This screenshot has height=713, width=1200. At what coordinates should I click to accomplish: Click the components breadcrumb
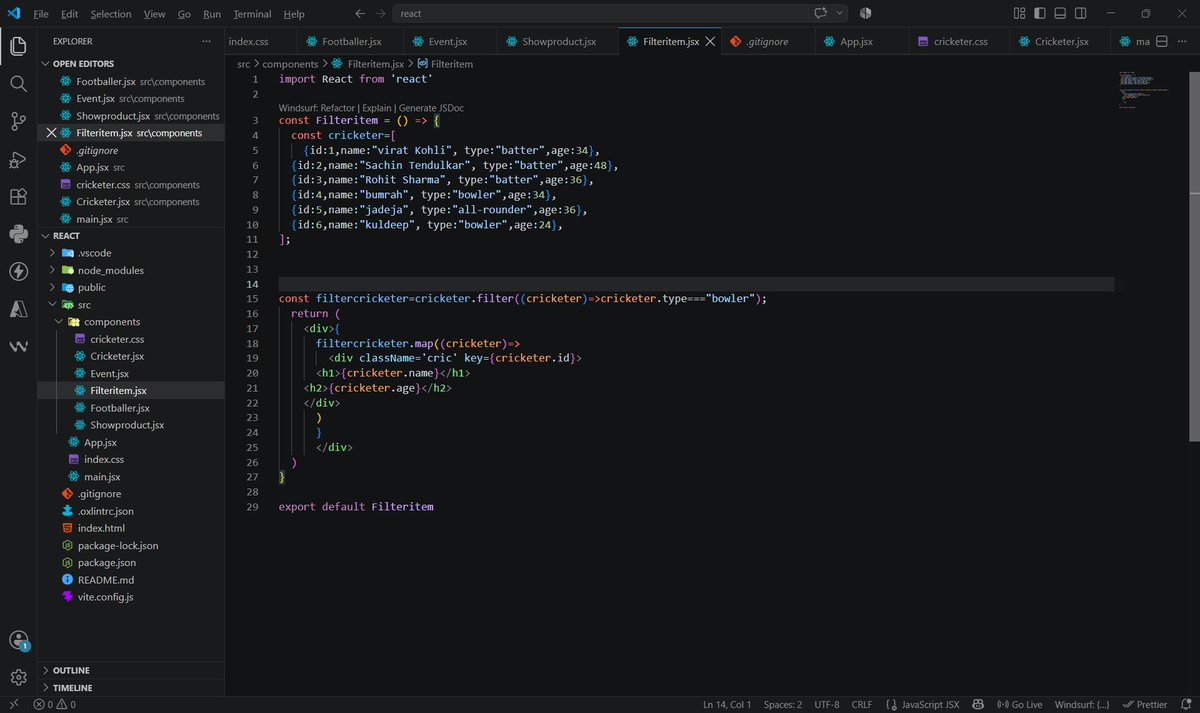290,64
